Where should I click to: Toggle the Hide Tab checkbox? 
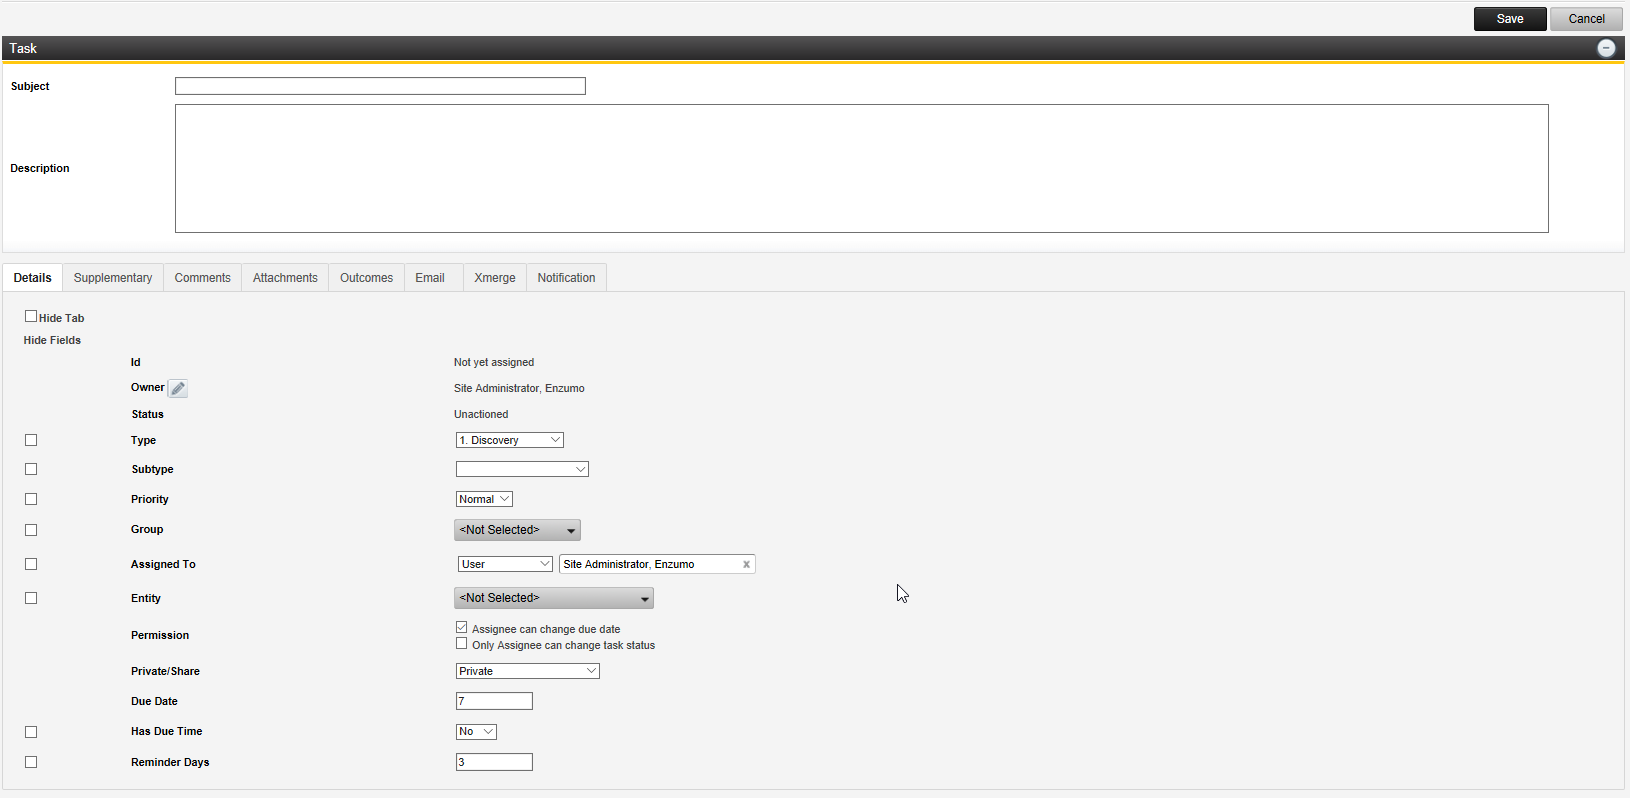[x=31, y=316]
